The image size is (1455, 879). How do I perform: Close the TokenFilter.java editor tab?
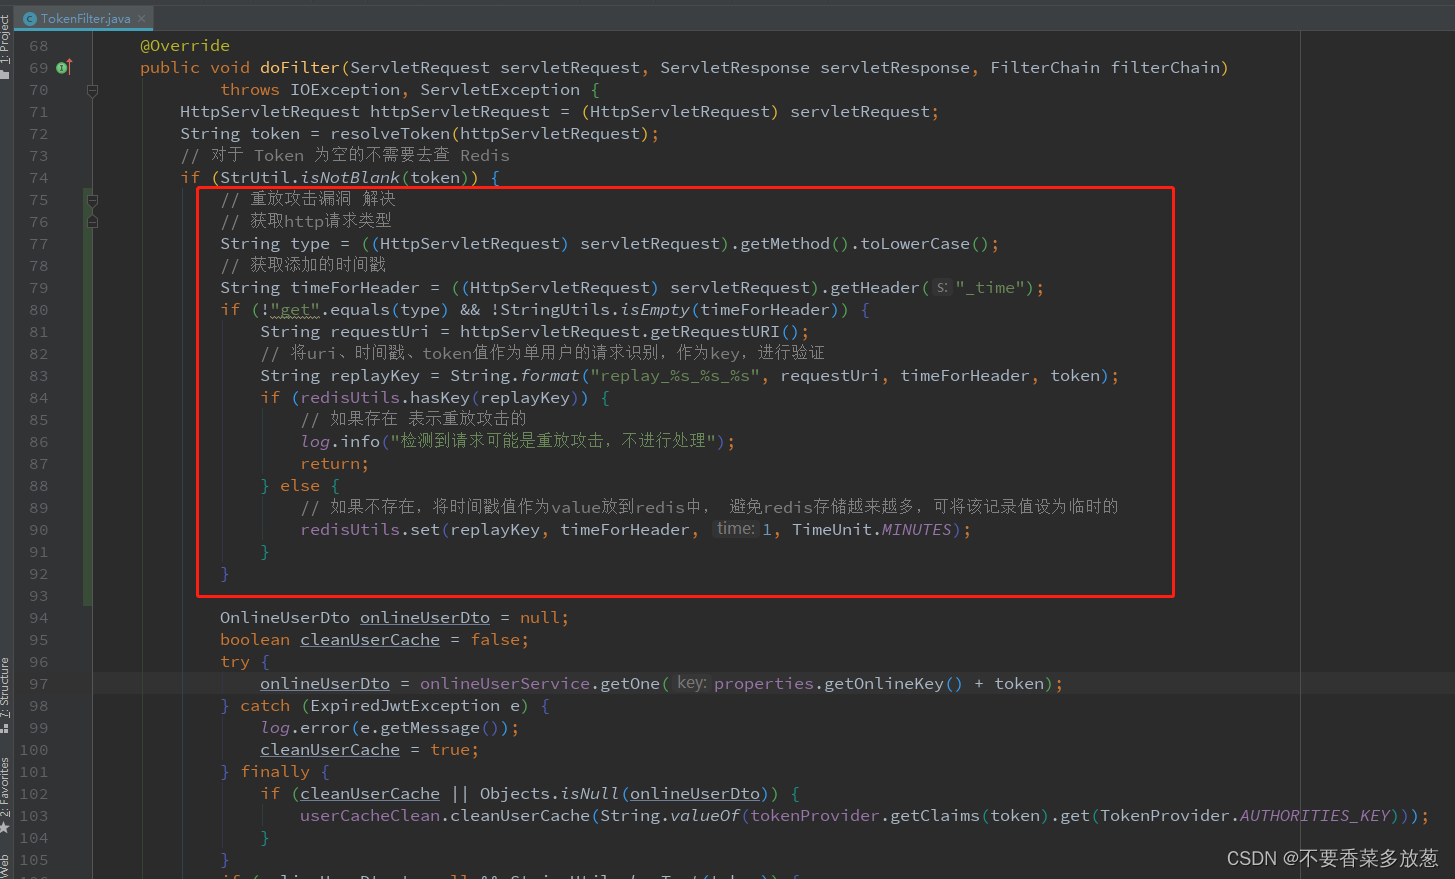point(142,18)
